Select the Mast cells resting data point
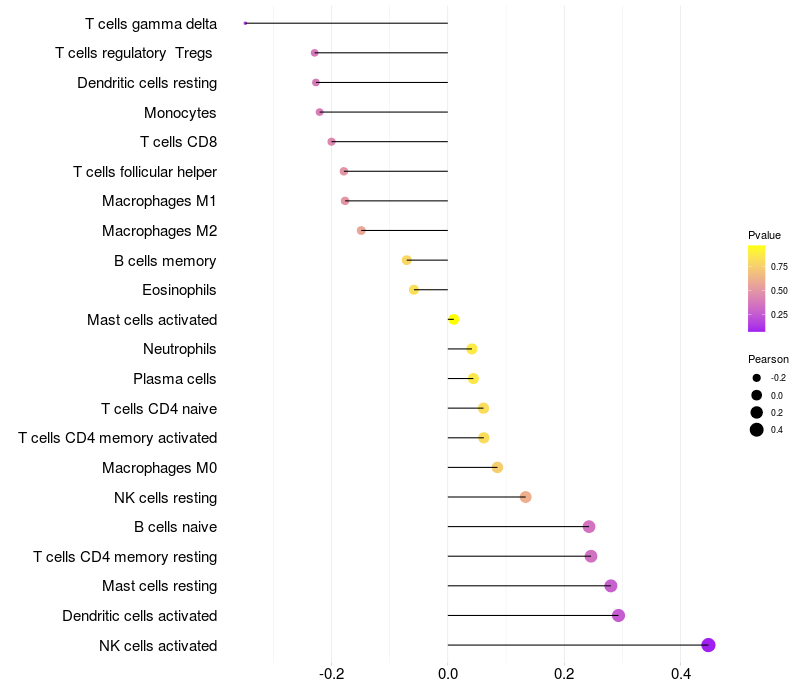Viewport: 800px width, 700px height. point(611,586)
